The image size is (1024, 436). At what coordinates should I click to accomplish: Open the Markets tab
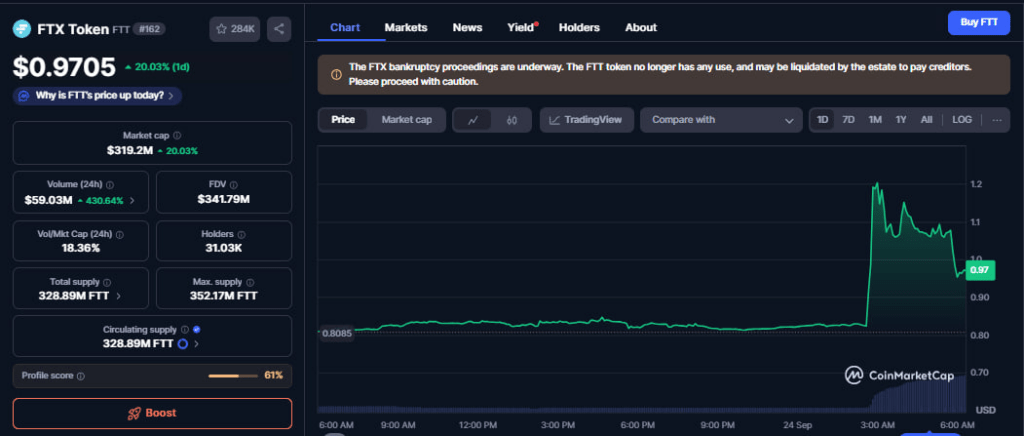[406, 27]
